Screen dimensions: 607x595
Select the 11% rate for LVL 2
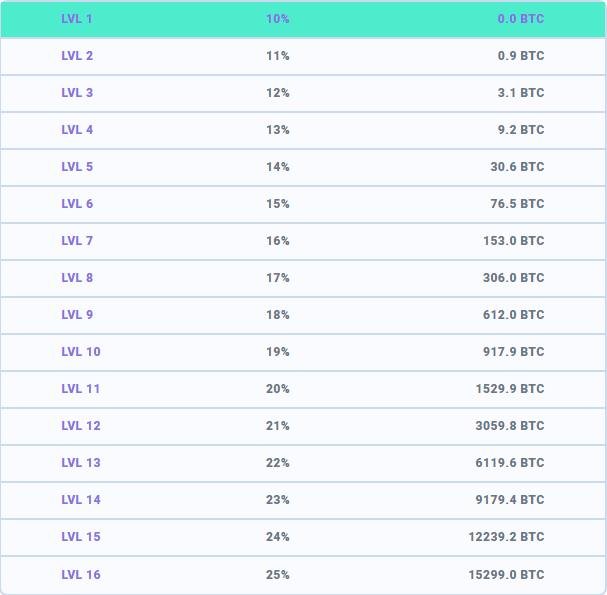pyautogui.click(x=278, y=56)
